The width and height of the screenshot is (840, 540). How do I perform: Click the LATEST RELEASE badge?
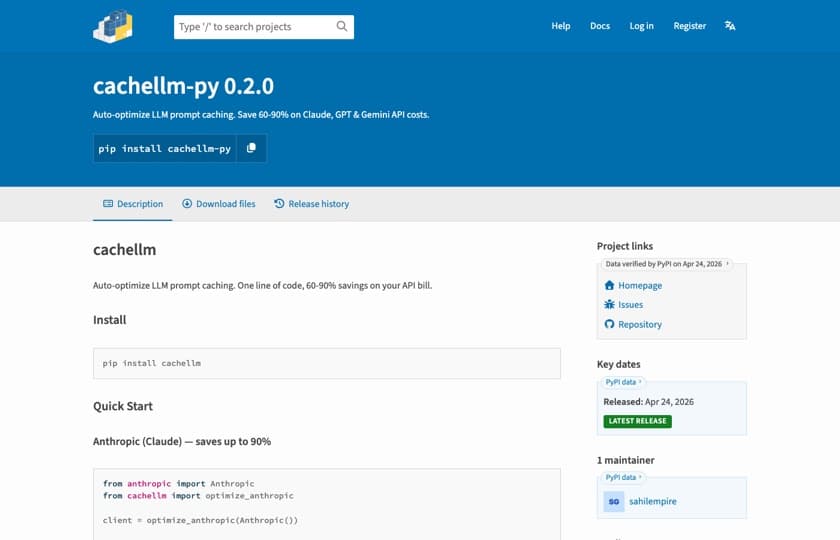pos(638,421)
